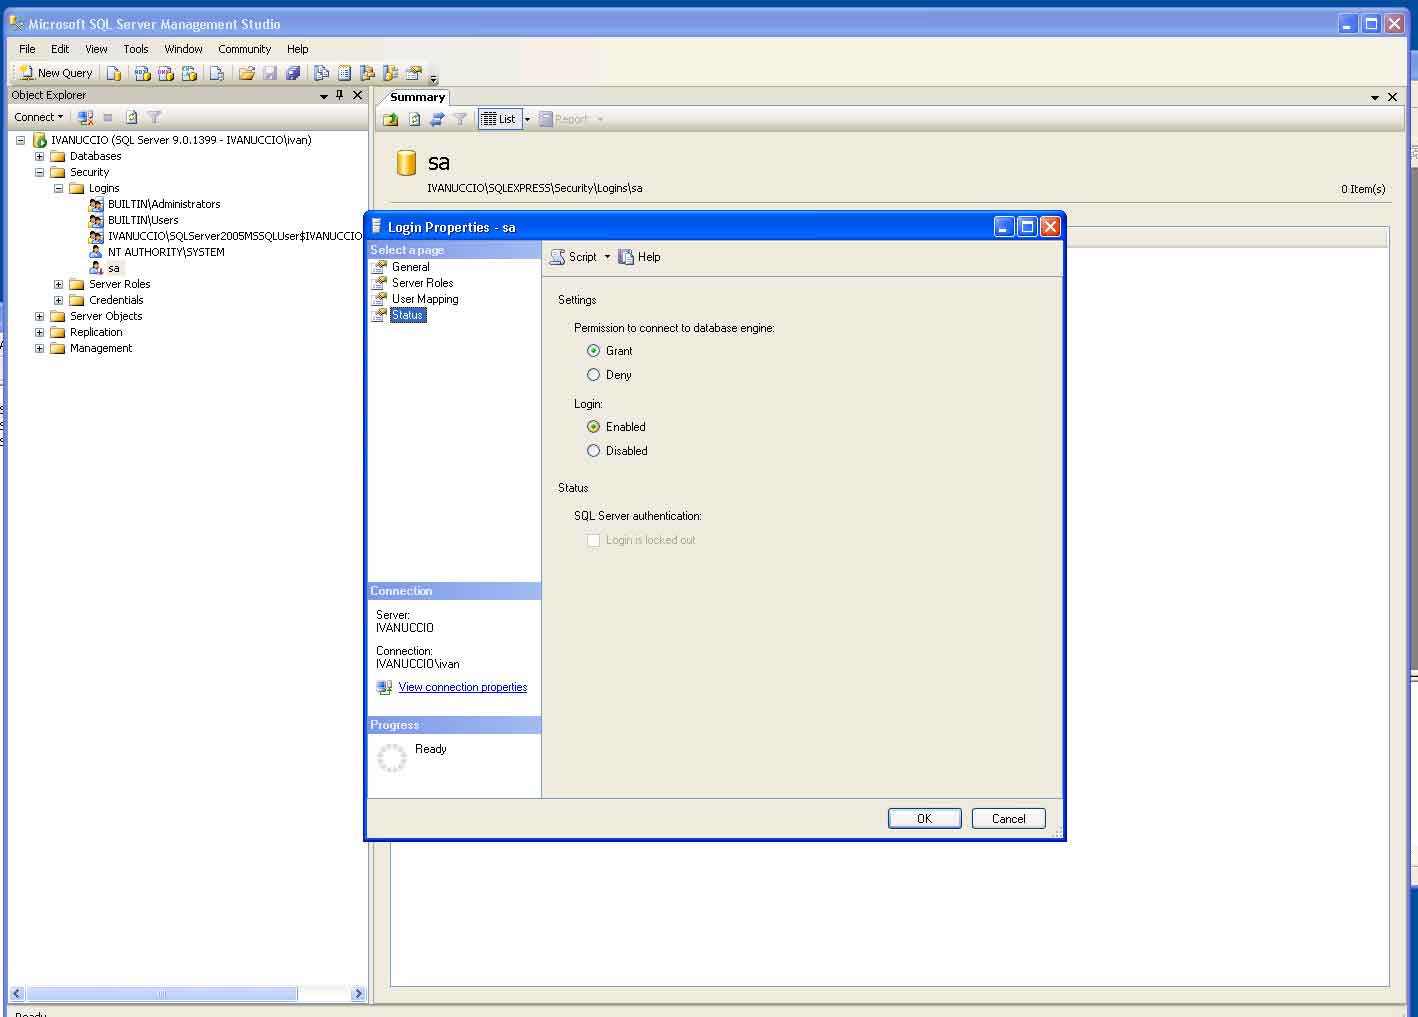Click the Object Explorer horizontal scrollbar thumb
The image size is (1418, 1017).
[x=162, y=994]
